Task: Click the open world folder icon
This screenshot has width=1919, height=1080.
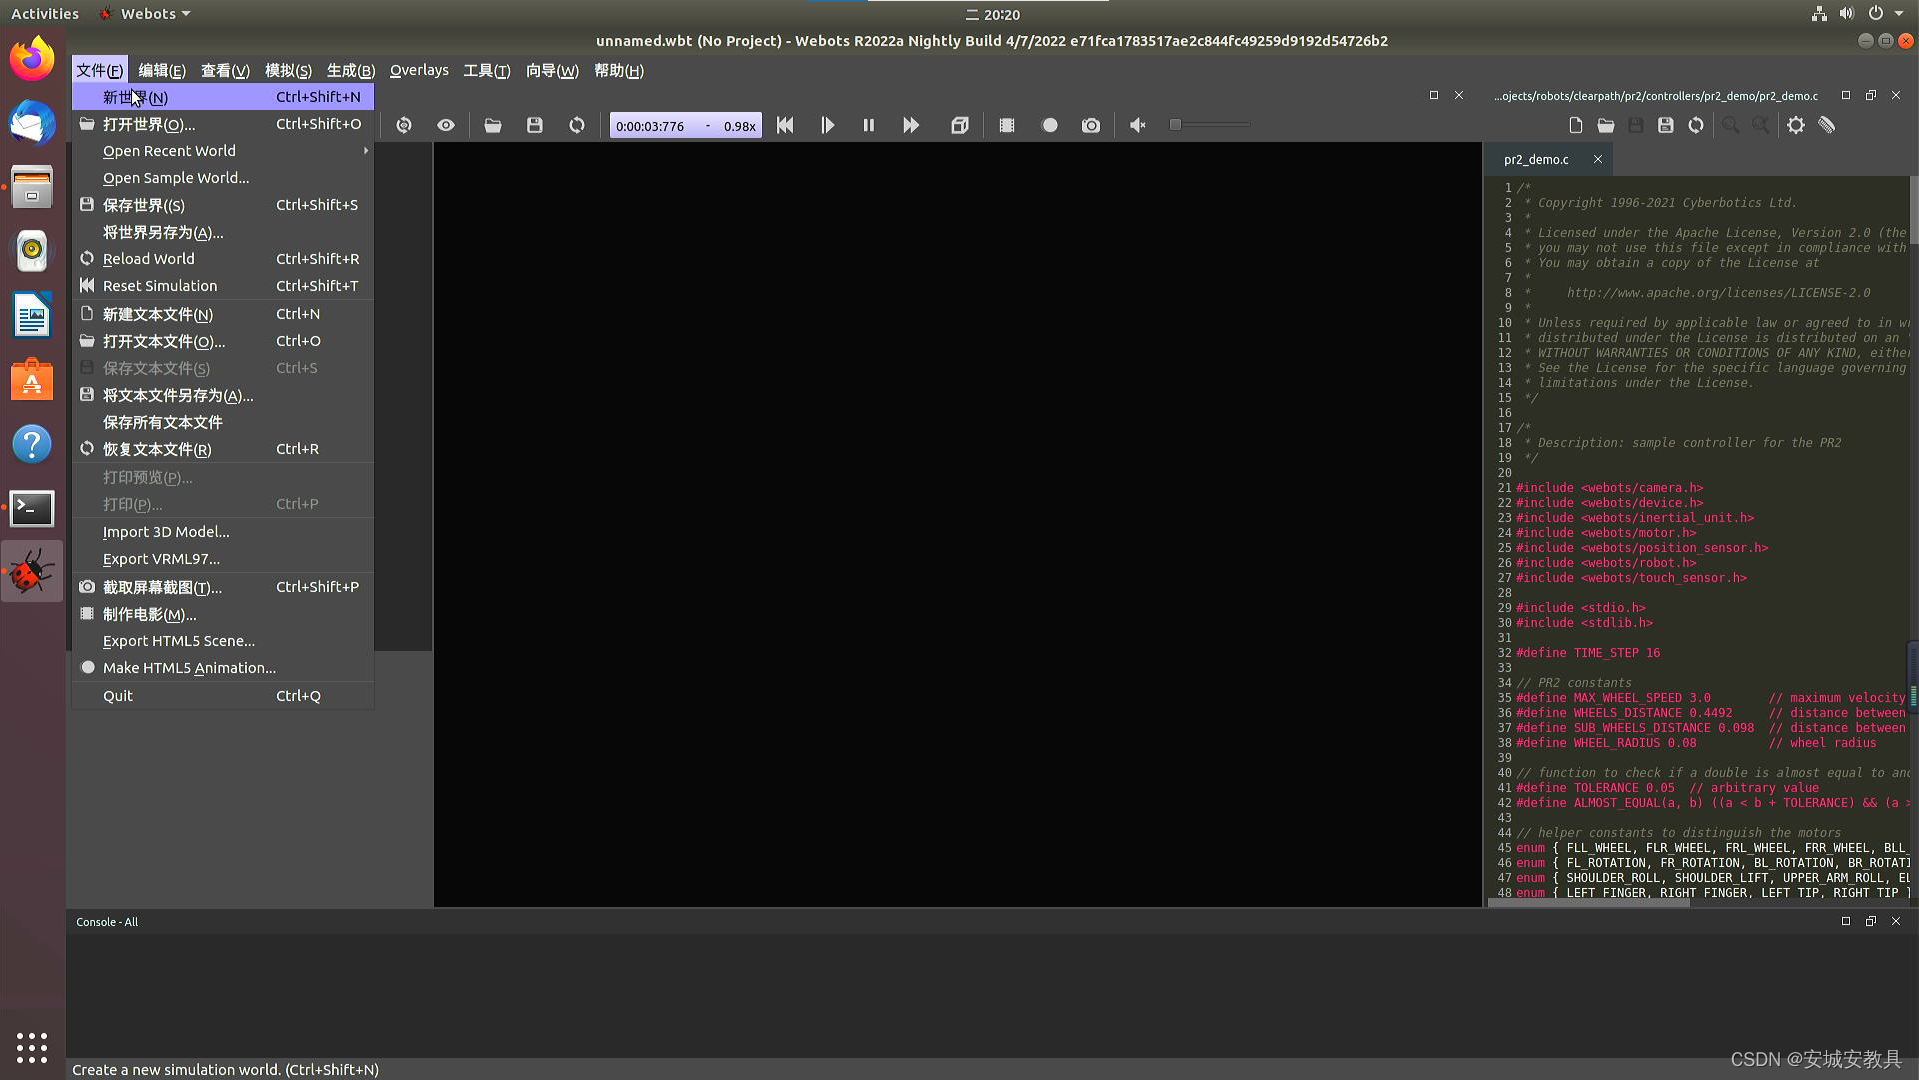Action: (x=493, y=125)
